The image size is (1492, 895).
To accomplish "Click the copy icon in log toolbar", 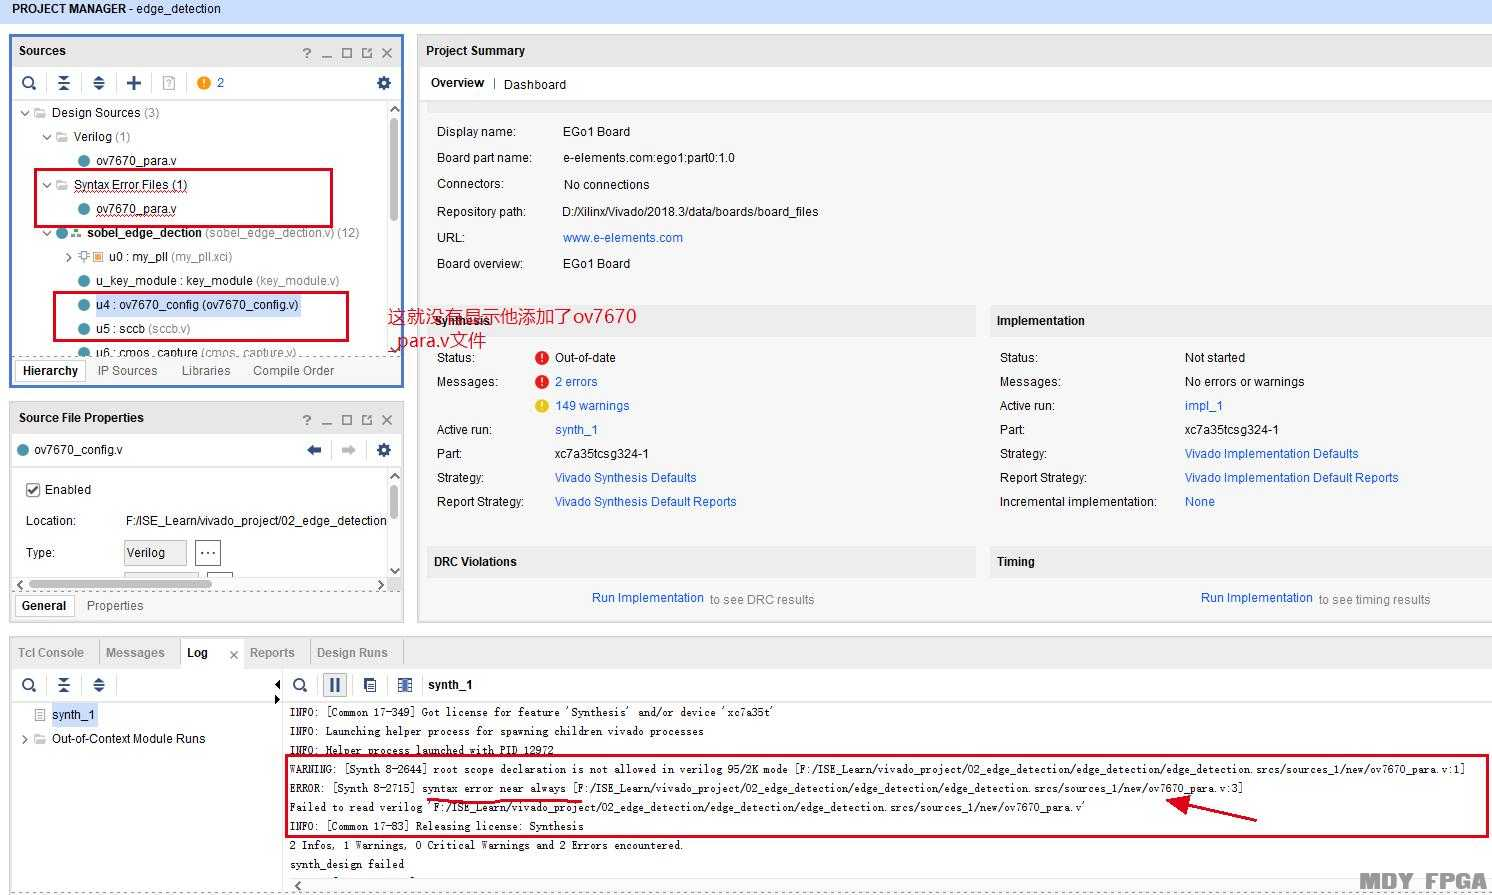I will point(370,685).
